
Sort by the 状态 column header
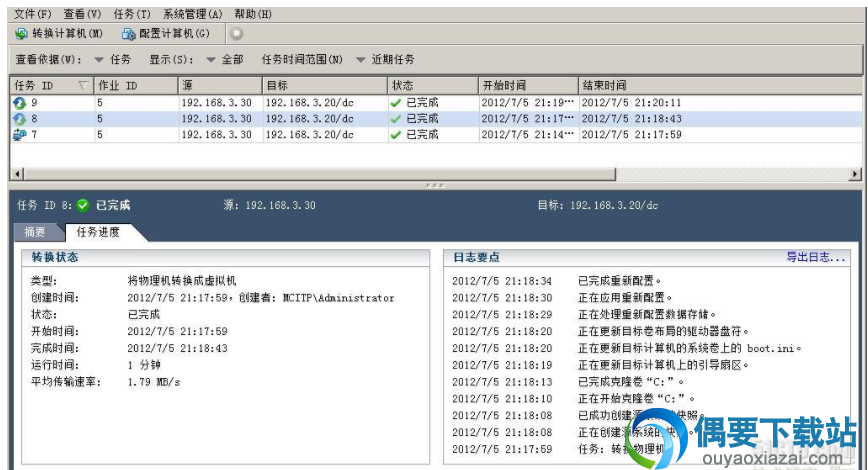pos(433,85)
